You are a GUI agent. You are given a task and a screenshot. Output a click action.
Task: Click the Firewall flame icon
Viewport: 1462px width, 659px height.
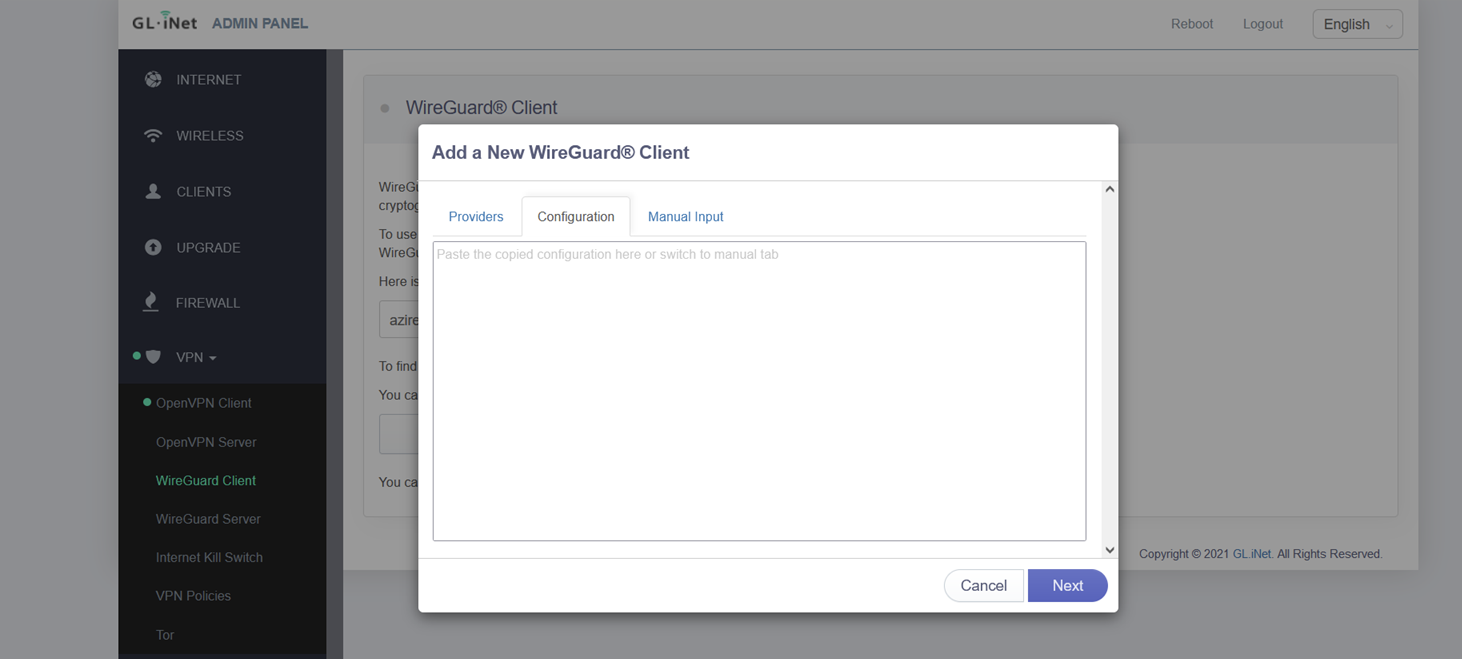(151, 302)
